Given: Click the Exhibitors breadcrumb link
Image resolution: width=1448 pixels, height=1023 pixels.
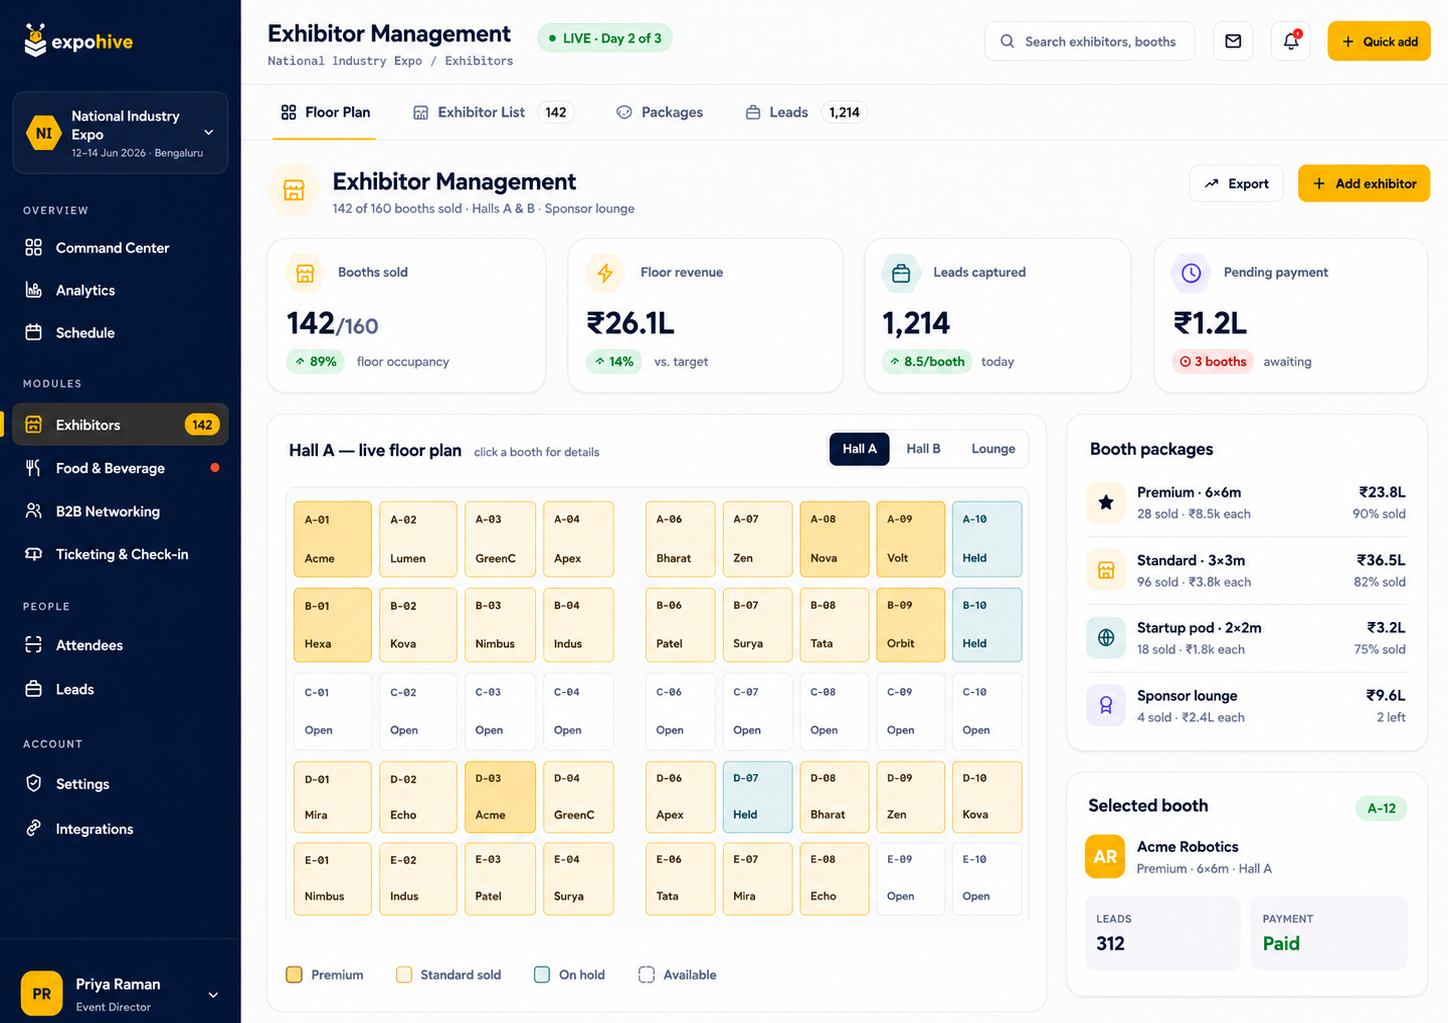Looking at the screenshot, I should [x=479, y=61].
